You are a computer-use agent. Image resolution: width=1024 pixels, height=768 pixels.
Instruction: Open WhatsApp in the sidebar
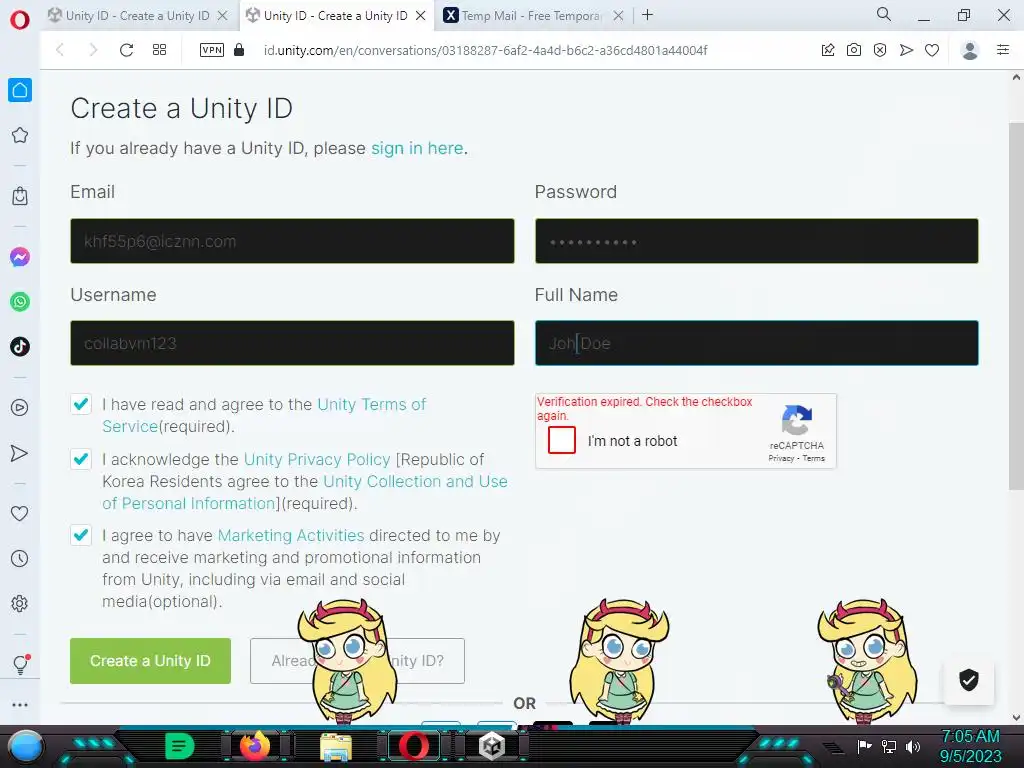click(20, 302)
